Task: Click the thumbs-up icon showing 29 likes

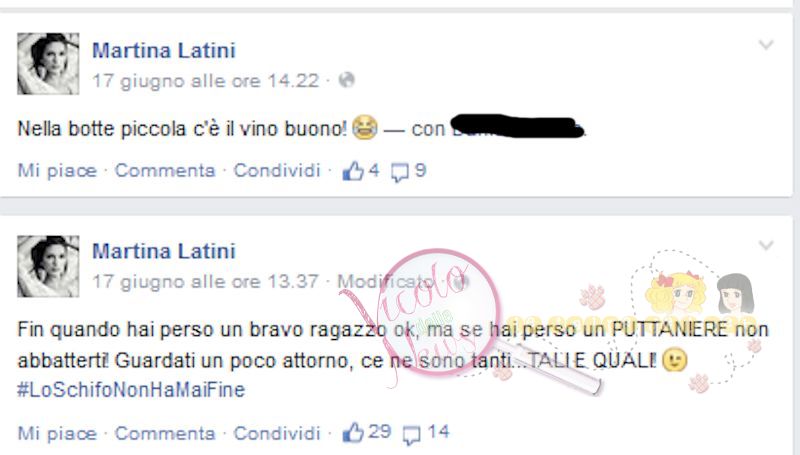Action: 353,433
